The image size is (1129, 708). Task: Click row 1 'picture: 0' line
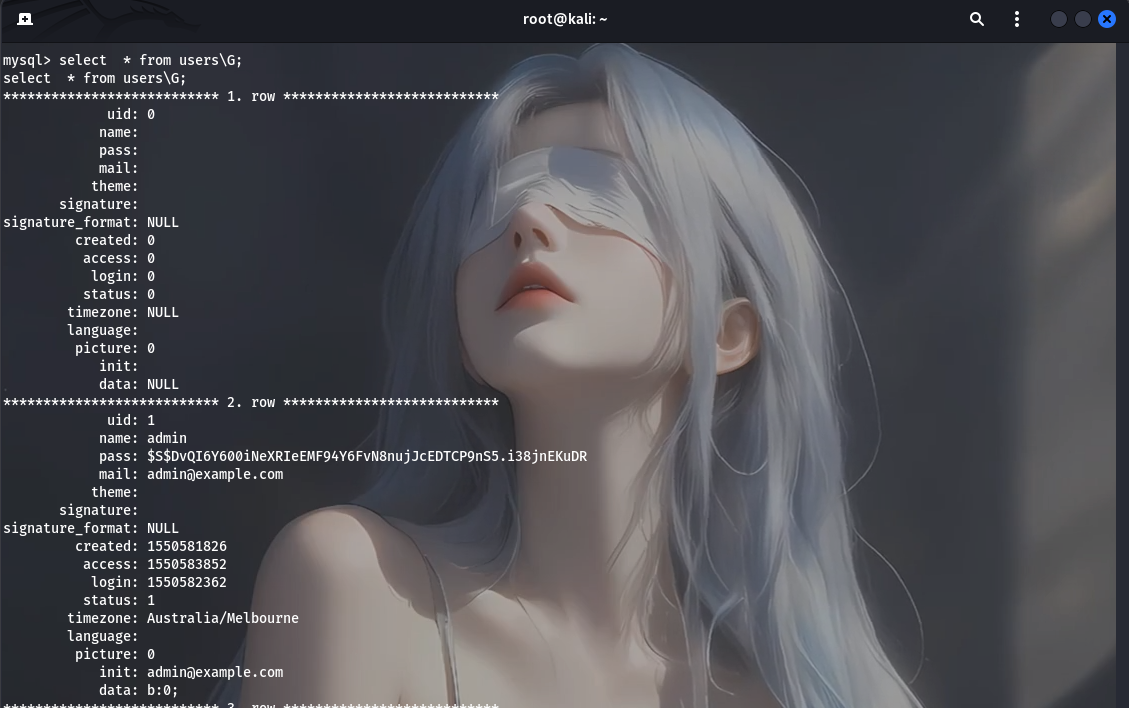point(114,349)
